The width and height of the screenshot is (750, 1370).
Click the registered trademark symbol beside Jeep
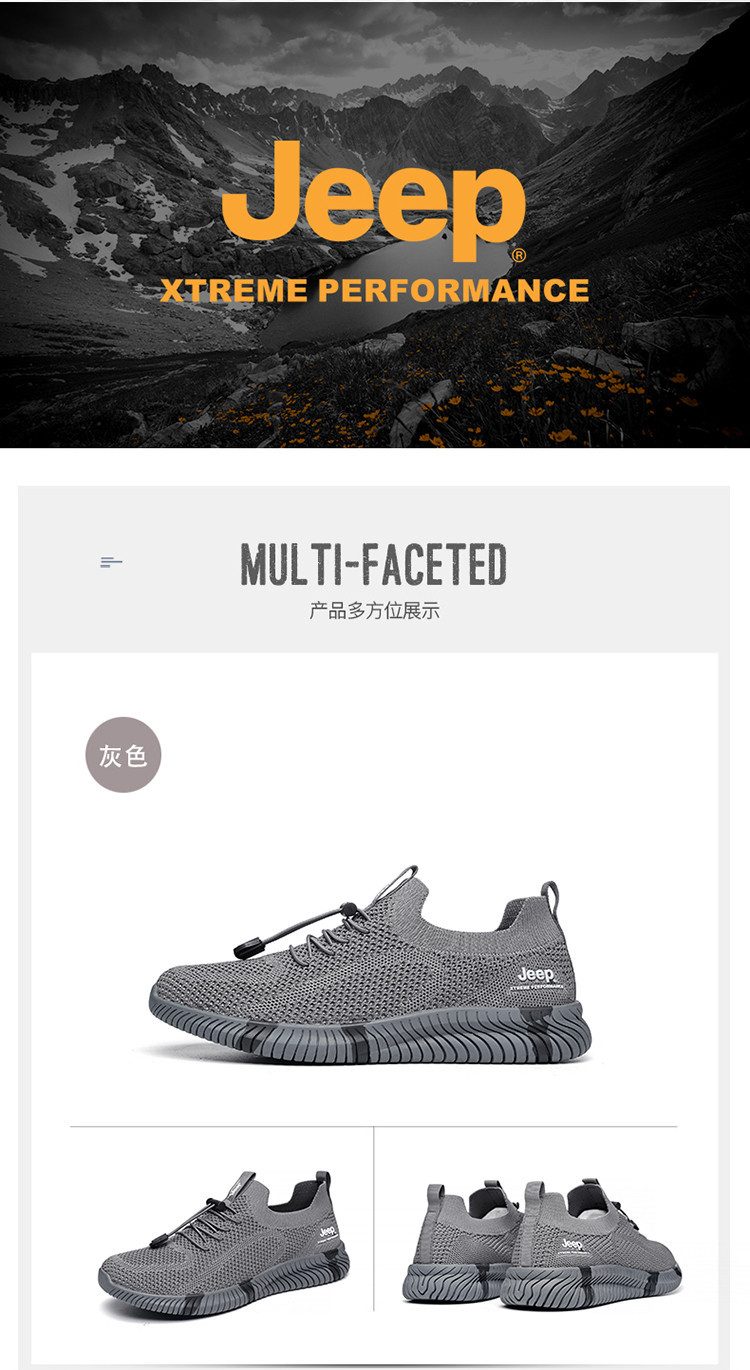click(518, 256)
